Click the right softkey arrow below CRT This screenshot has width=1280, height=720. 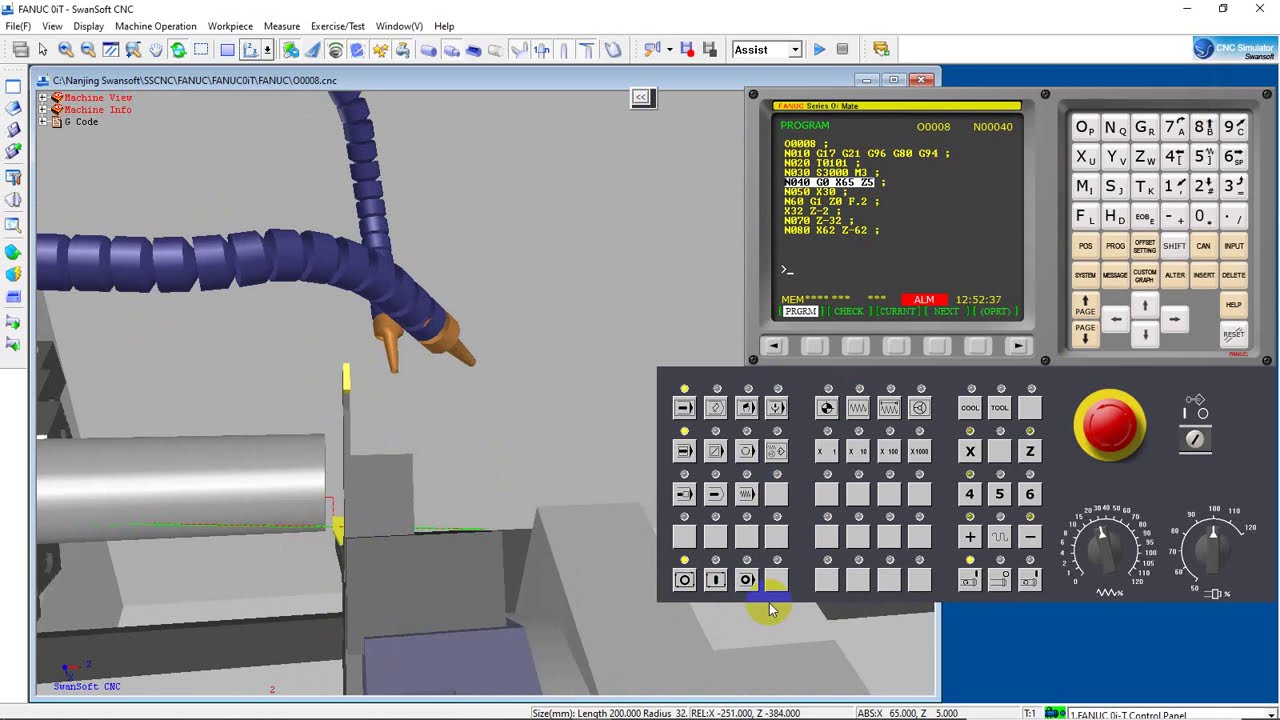[x=1018, y=346]
